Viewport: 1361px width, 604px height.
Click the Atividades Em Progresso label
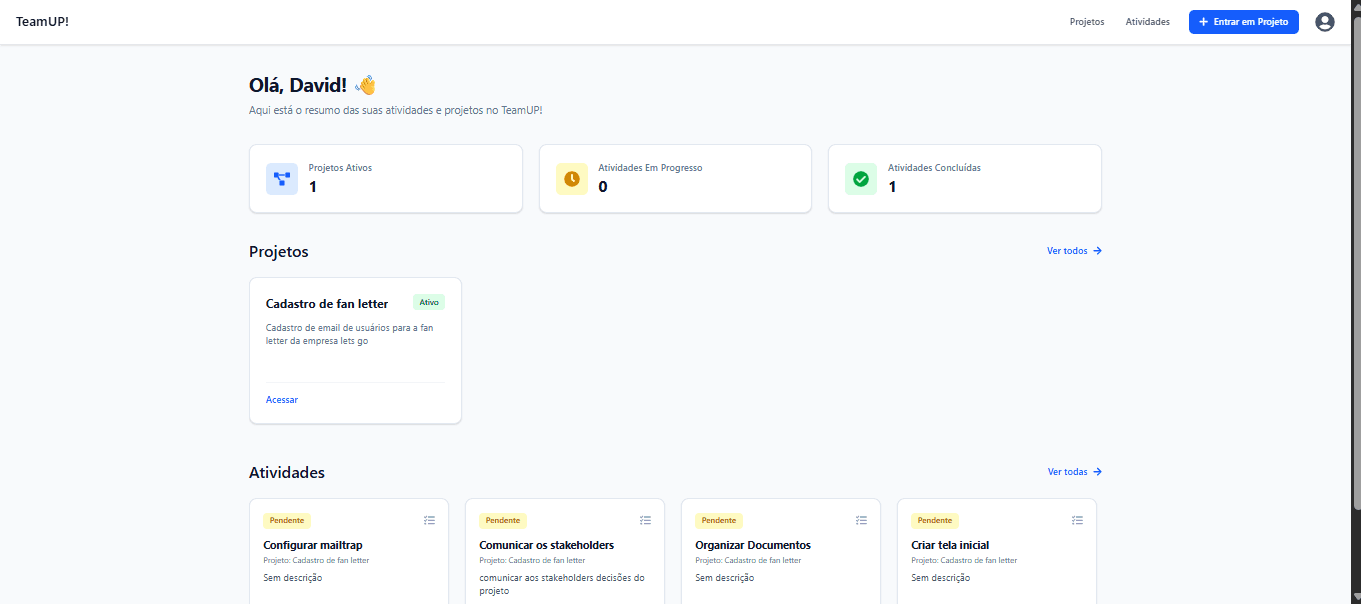pos(650,168)
